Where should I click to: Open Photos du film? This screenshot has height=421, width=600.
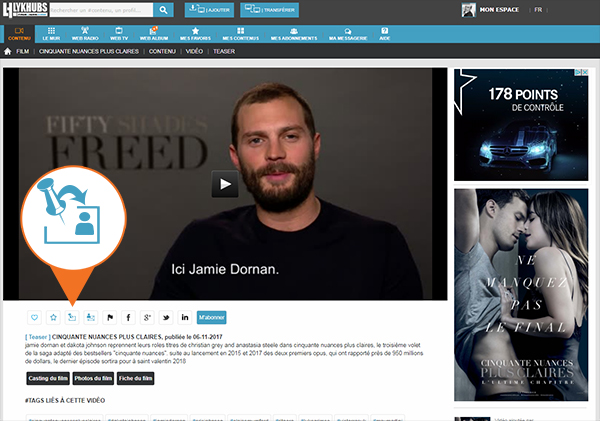pyautogui.click(x=93, y=378)
